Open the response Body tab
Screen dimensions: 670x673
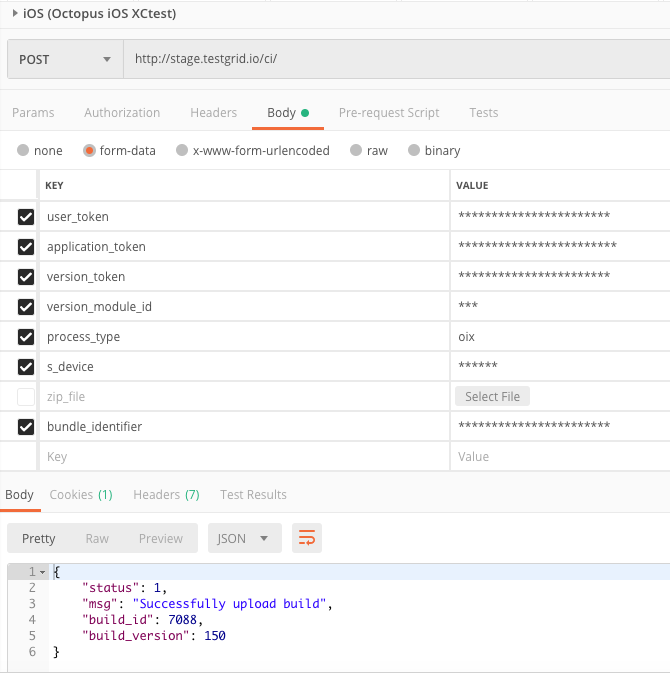click(x=19, y=495)
